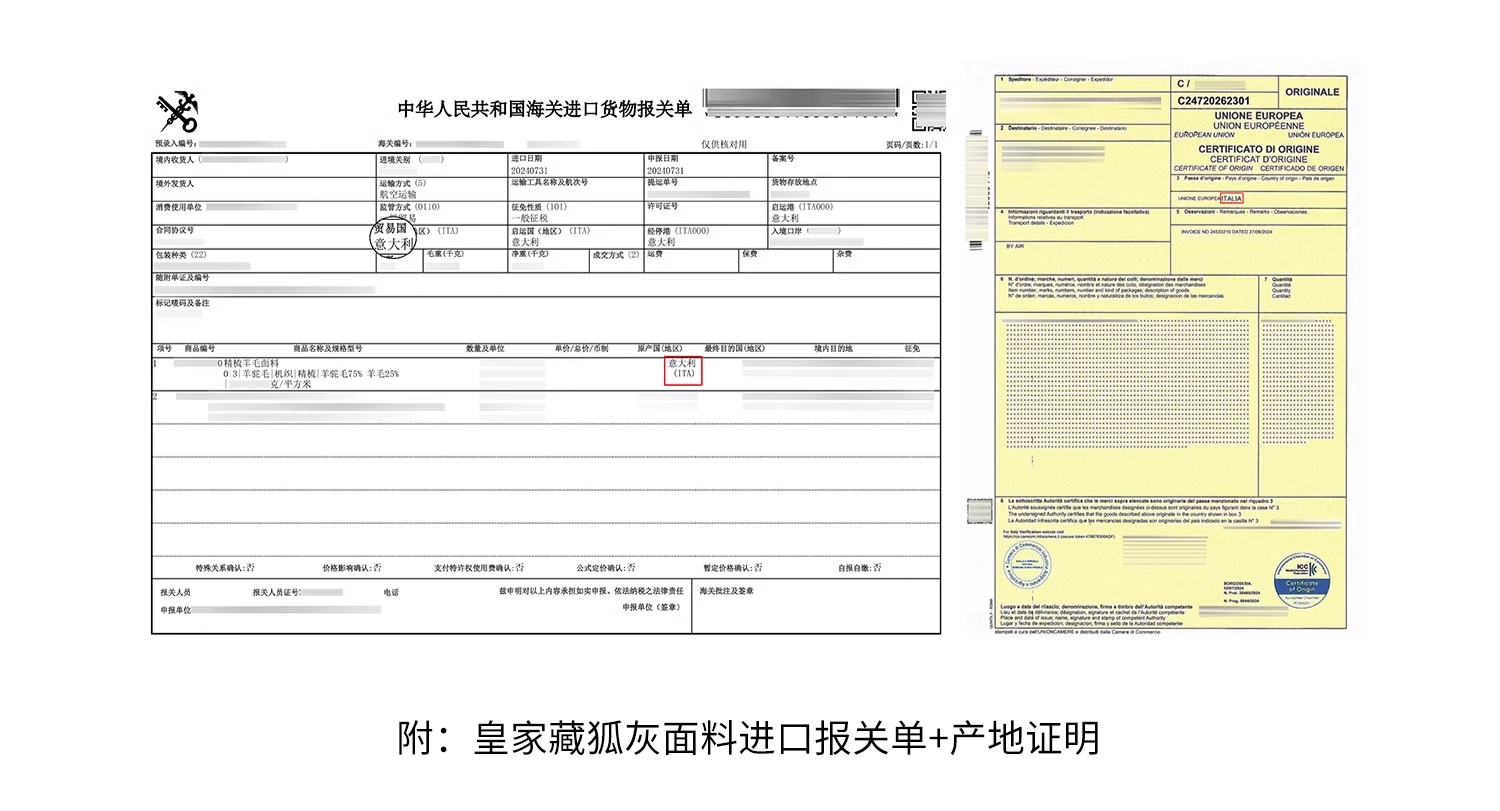1500x811 pixels.
Task: Click the 航空运输 value
Action: pos(398,195)
